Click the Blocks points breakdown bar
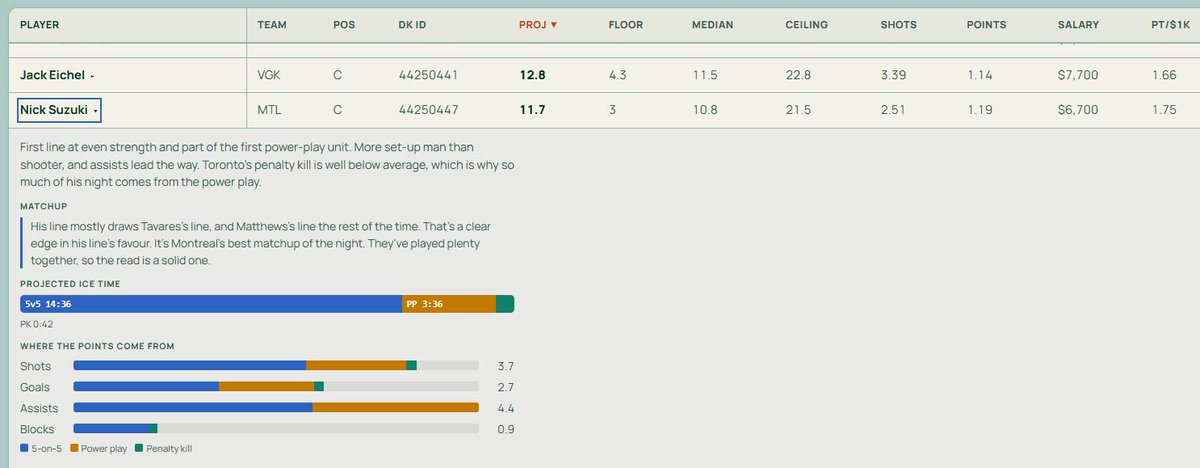 (x=276, y=429)
